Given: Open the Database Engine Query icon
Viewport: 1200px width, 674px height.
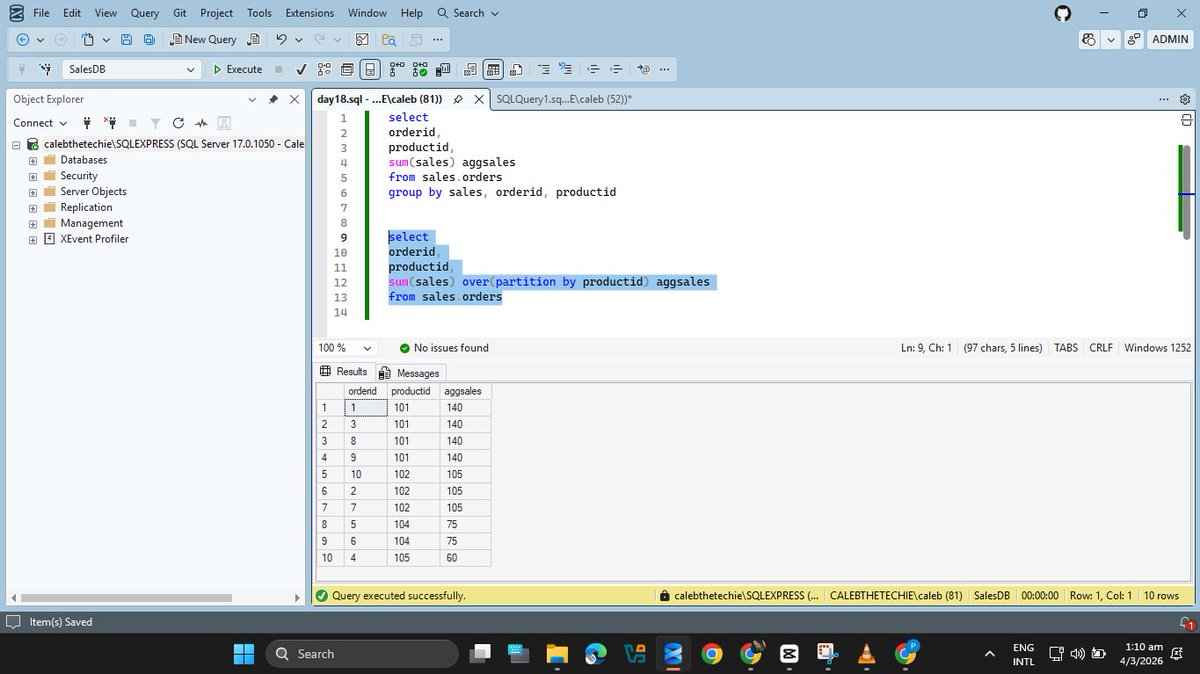Looking at the screenshot, I should point(253,39).
